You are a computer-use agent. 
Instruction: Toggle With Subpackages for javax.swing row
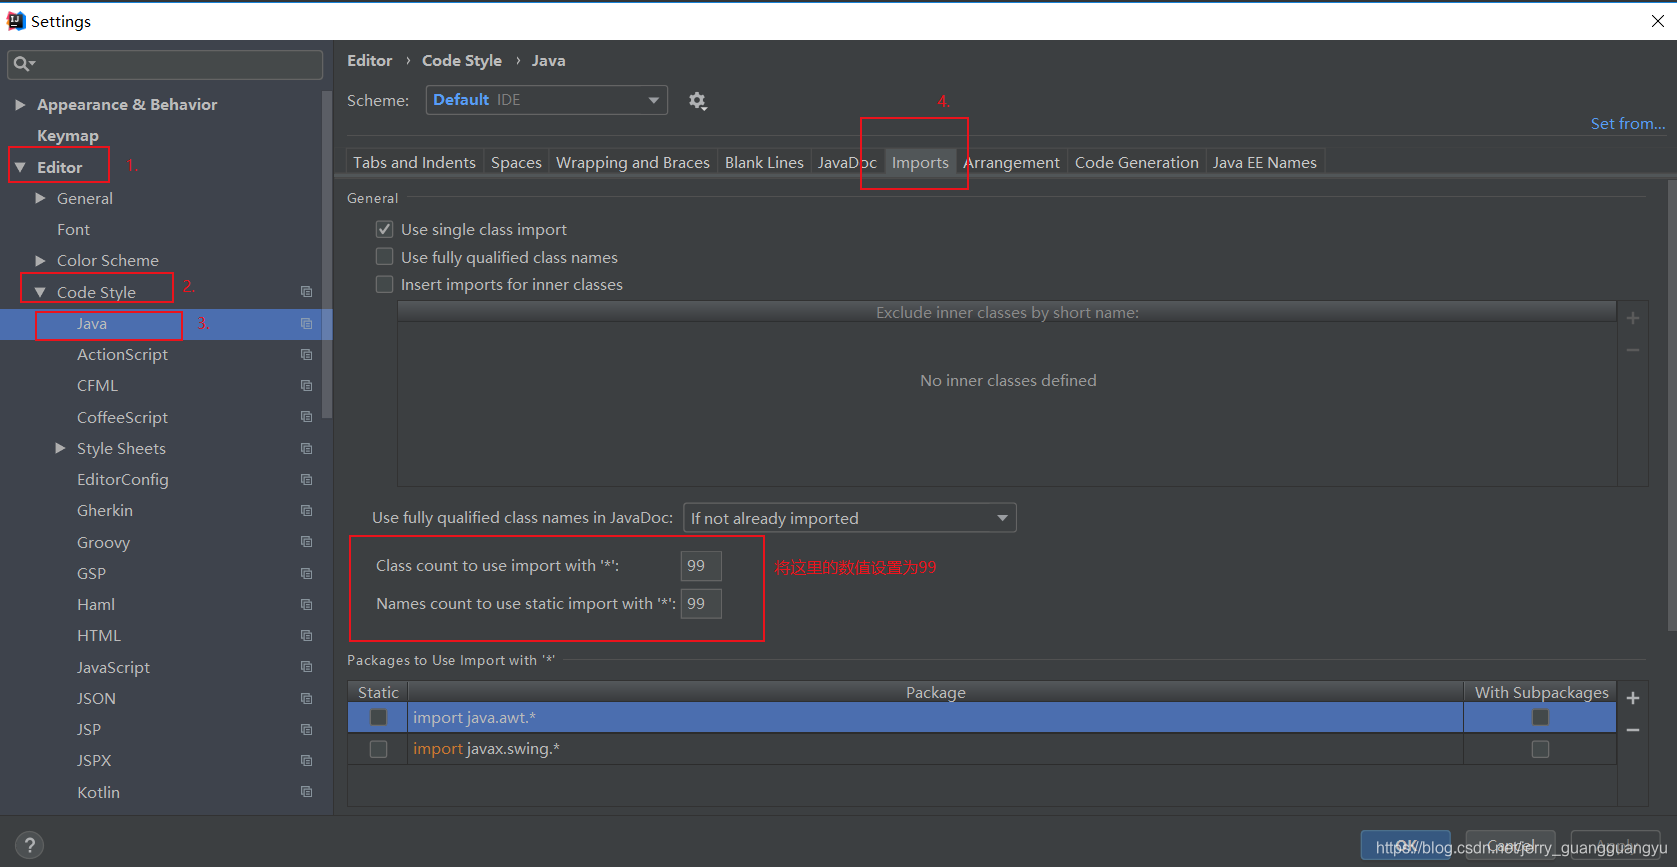[x=1540, y=749]
